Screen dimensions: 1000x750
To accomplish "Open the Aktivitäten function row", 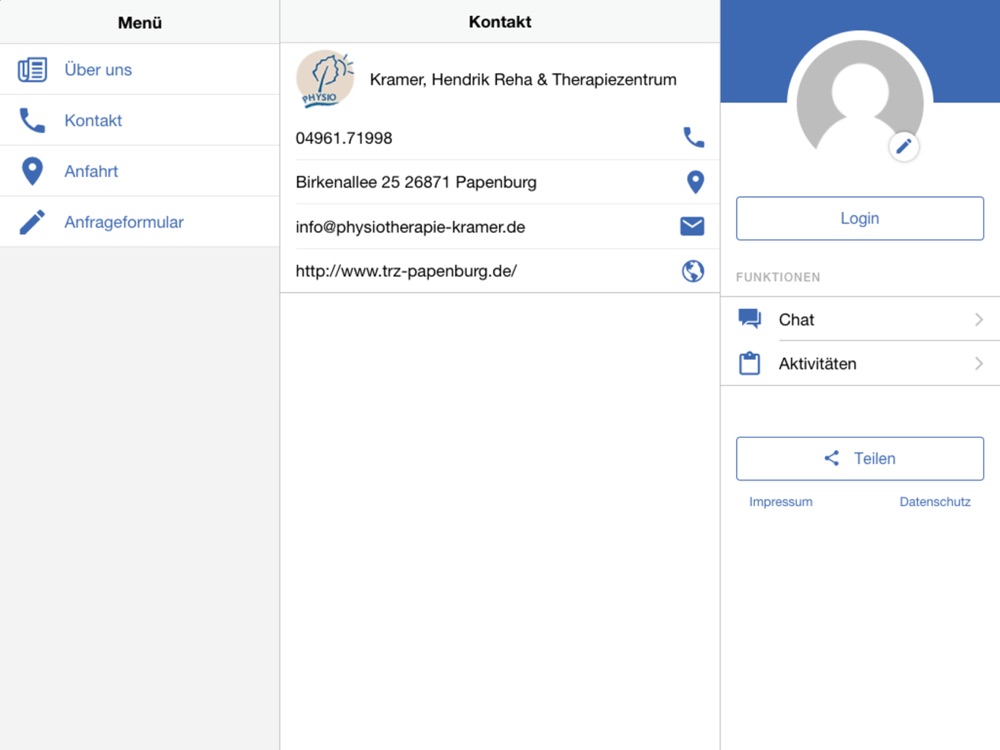I will point(860,364).
